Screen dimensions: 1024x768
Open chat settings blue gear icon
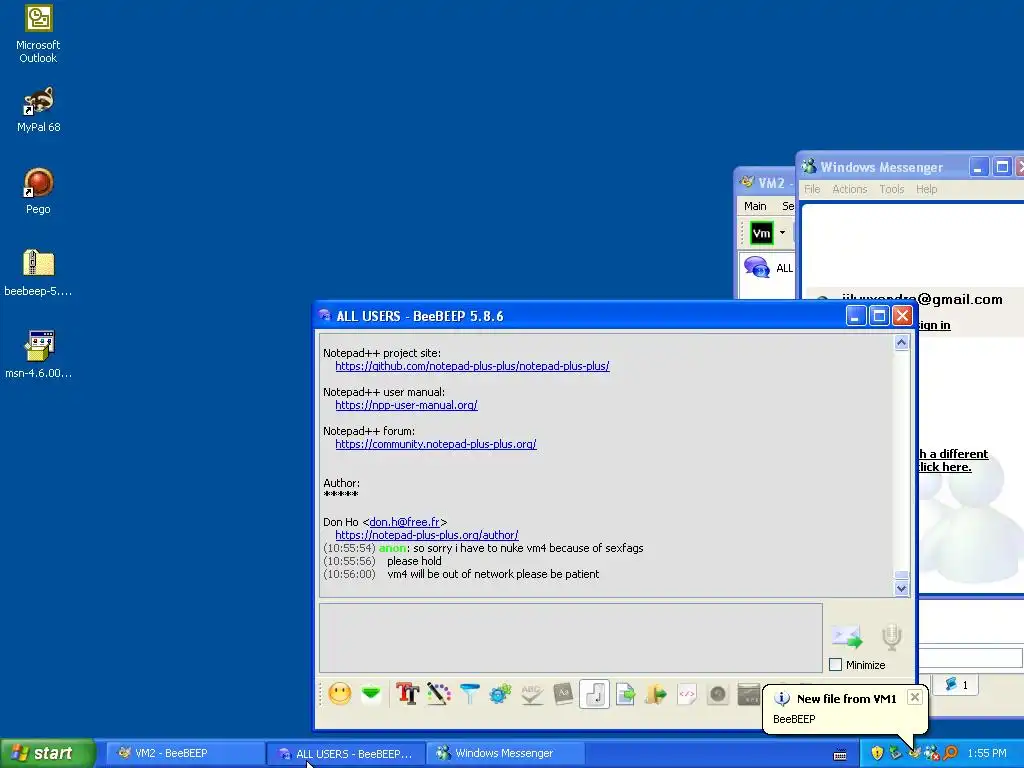coord(500,694)
